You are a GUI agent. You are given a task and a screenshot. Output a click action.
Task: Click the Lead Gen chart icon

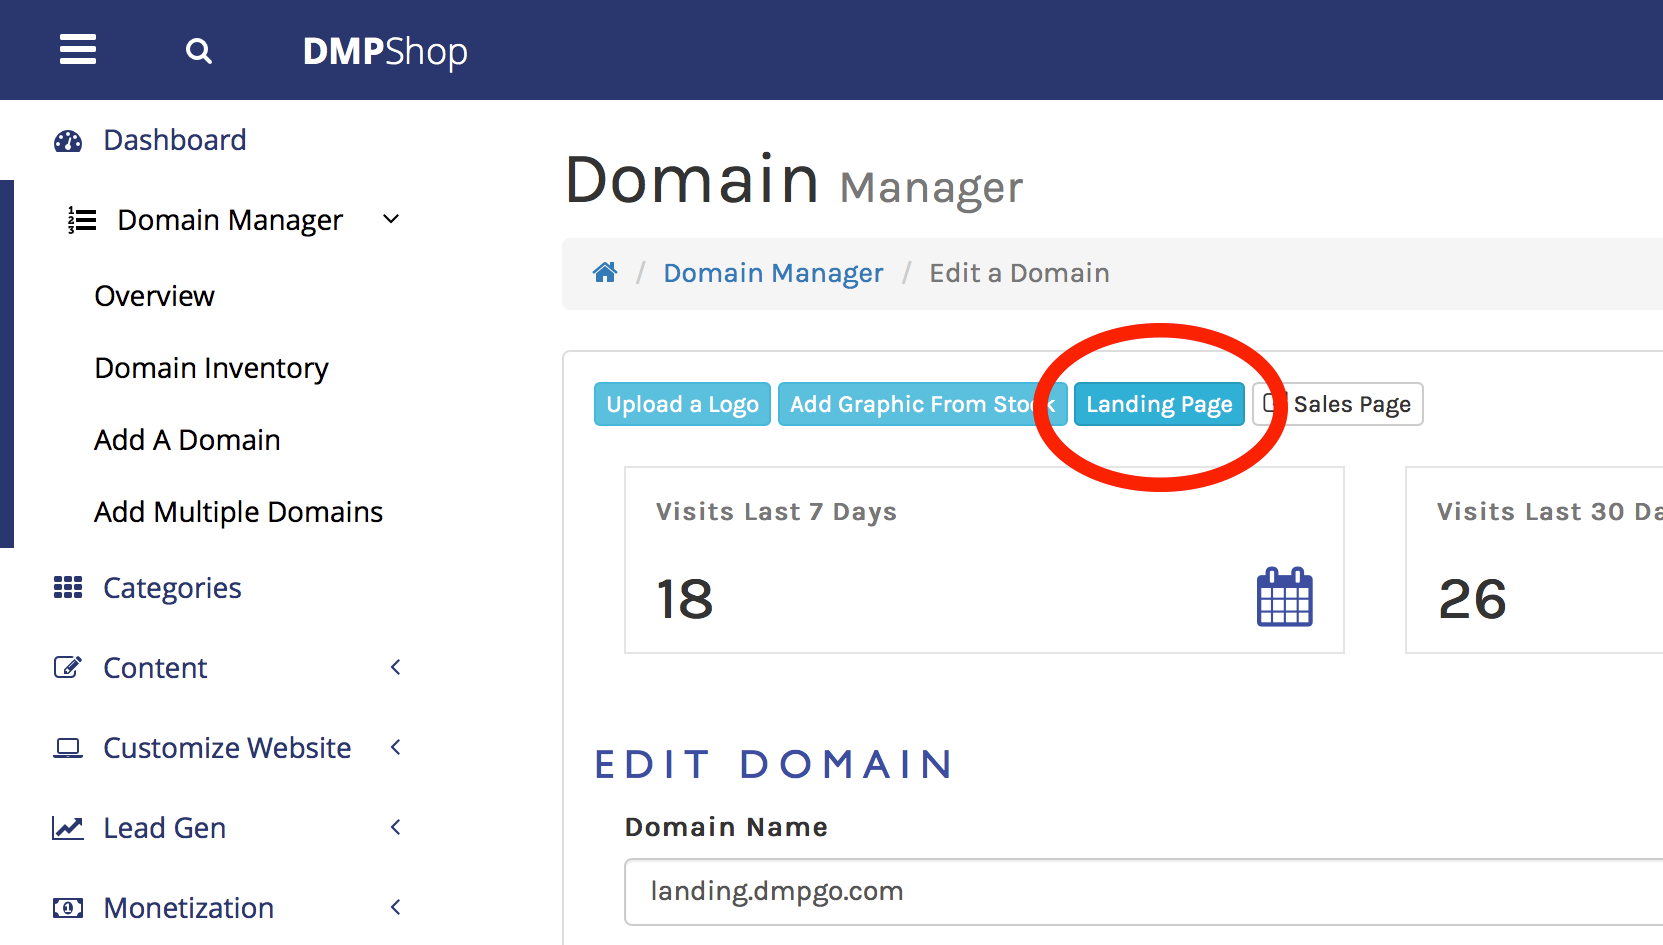pos(68,828)
